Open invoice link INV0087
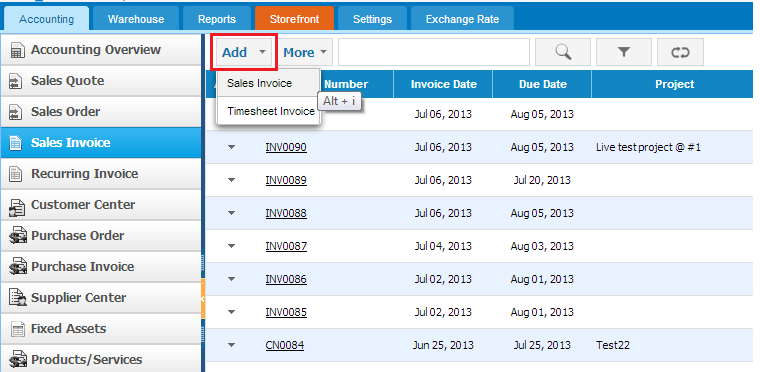This screenshot has width=760, height=372. click(286, 246)
